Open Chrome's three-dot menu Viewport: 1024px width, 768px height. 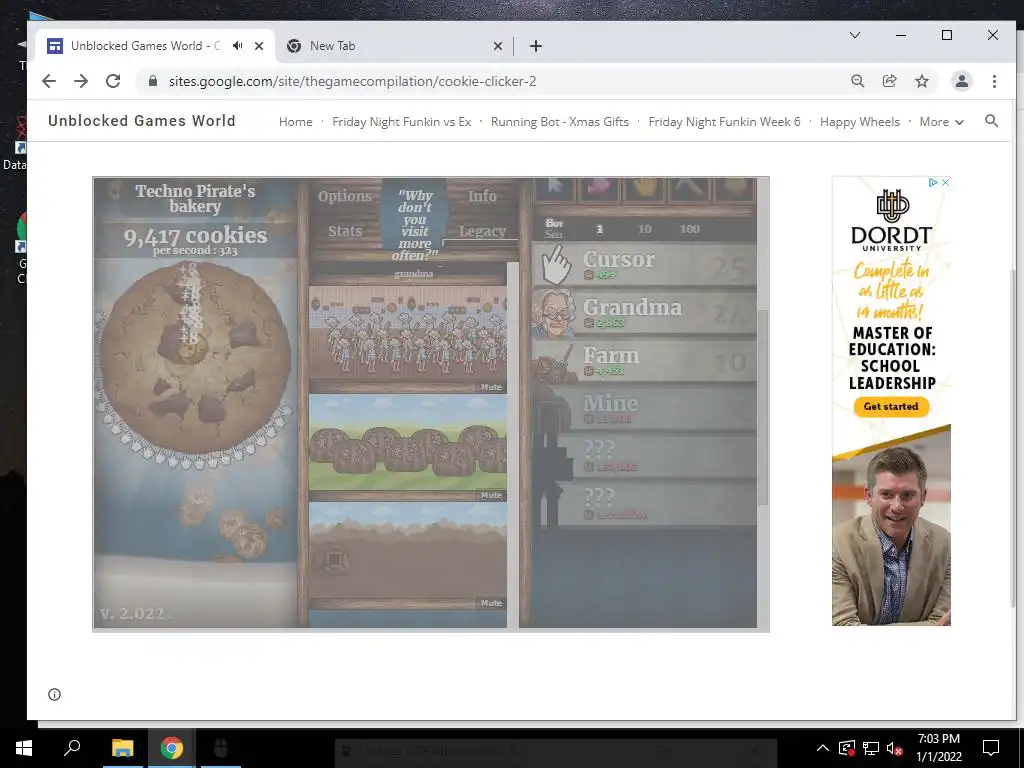(x=994, y=81)
